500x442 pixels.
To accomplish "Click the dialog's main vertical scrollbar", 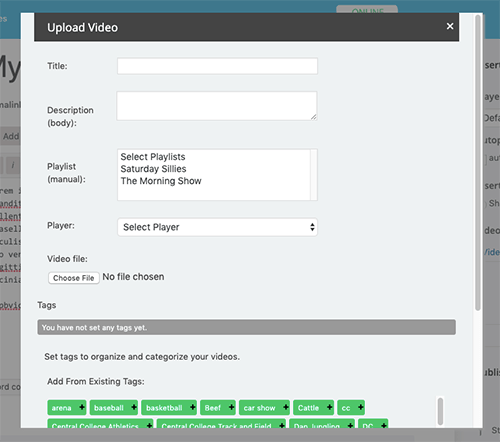I will [x=478, y=163].
